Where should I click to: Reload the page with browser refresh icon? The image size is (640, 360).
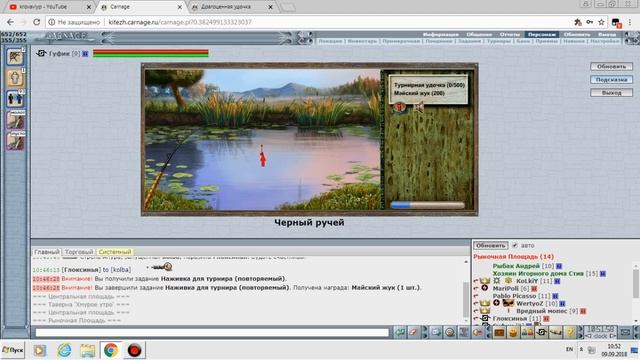point(36,22)
